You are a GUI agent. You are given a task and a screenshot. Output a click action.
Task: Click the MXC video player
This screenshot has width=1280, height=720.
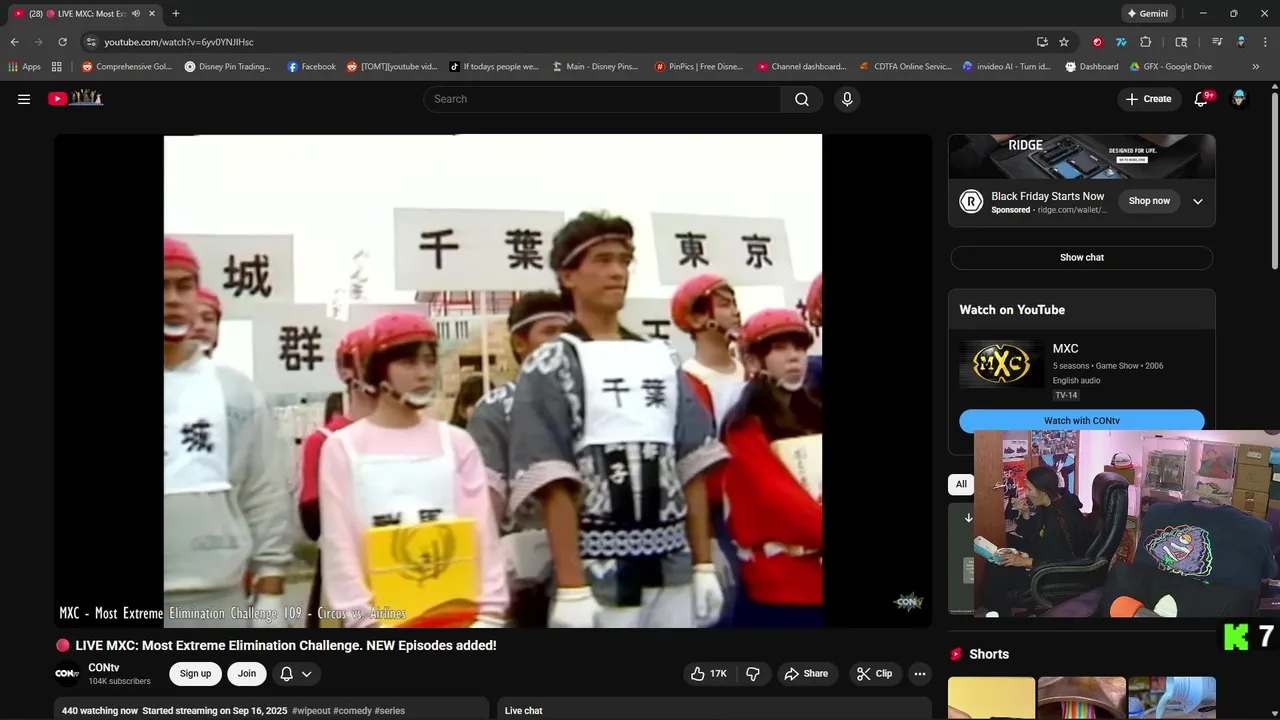(493, 381)
